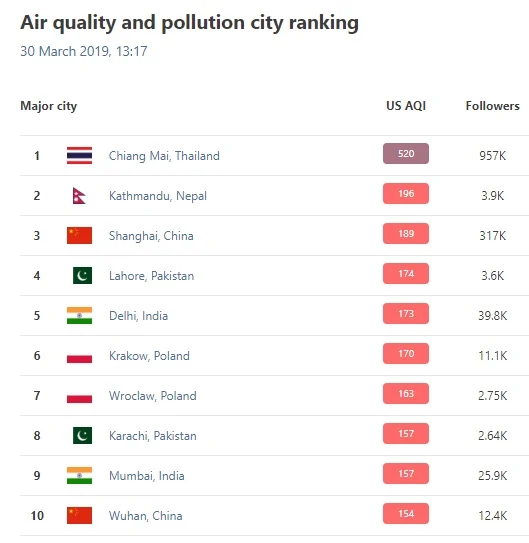
Task: Click the Poland flag beside Krakow
Action: [x=79, y=355]
